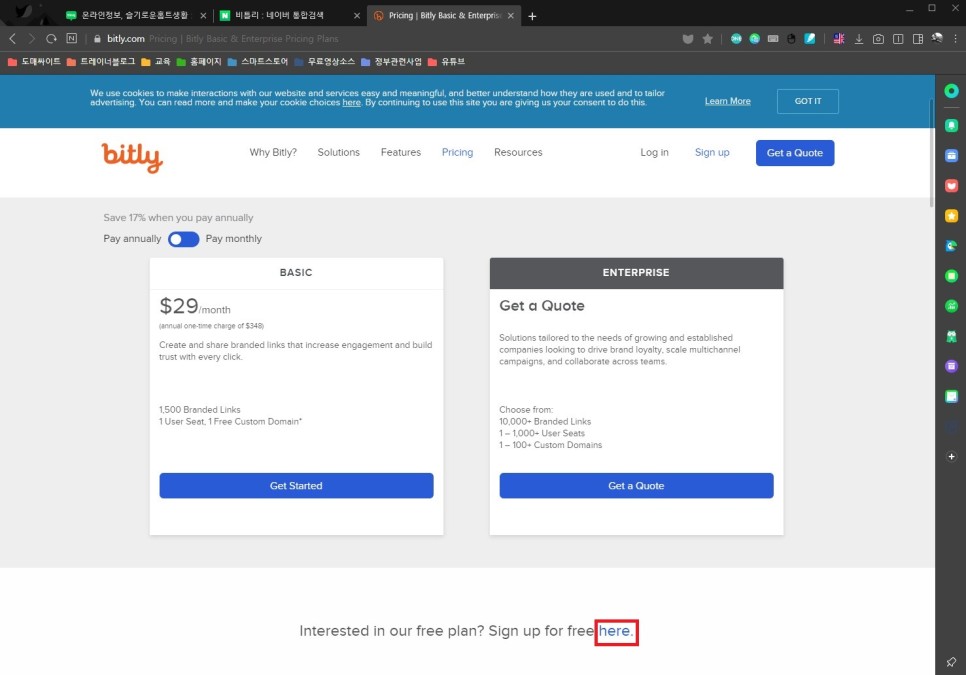Open the teal round extension icon
This screenshot has width=966, height=675.
[x=736, y=39]
